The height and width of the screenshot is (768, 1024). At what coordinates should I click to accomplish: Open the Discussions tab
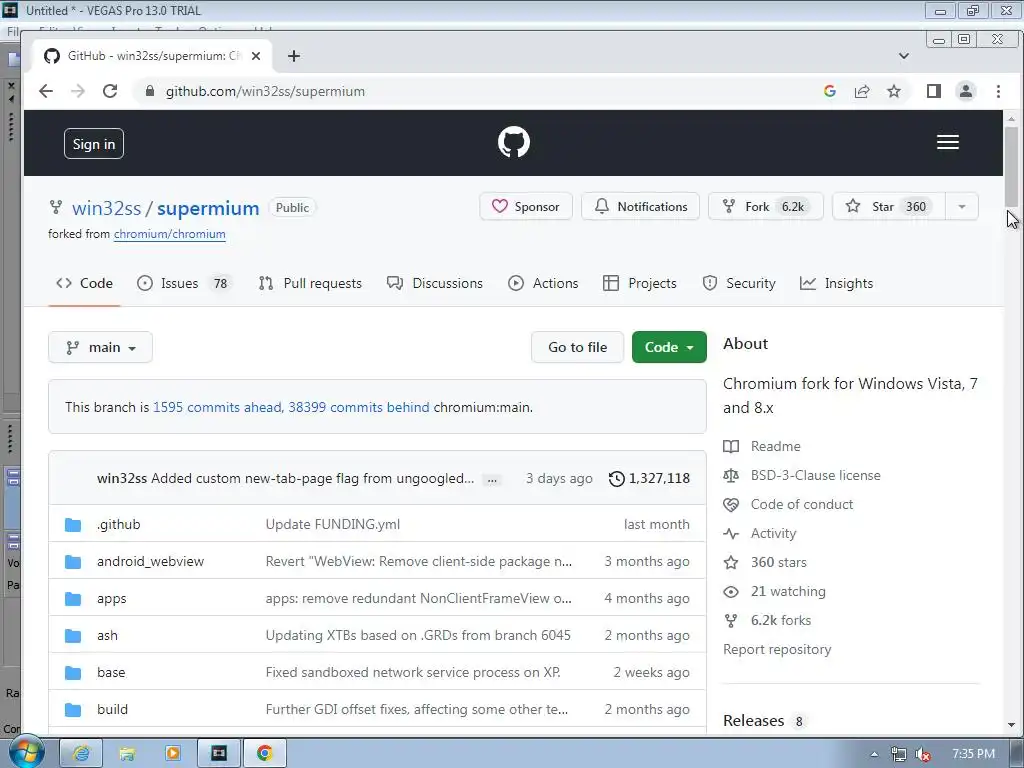coord(434,283)
